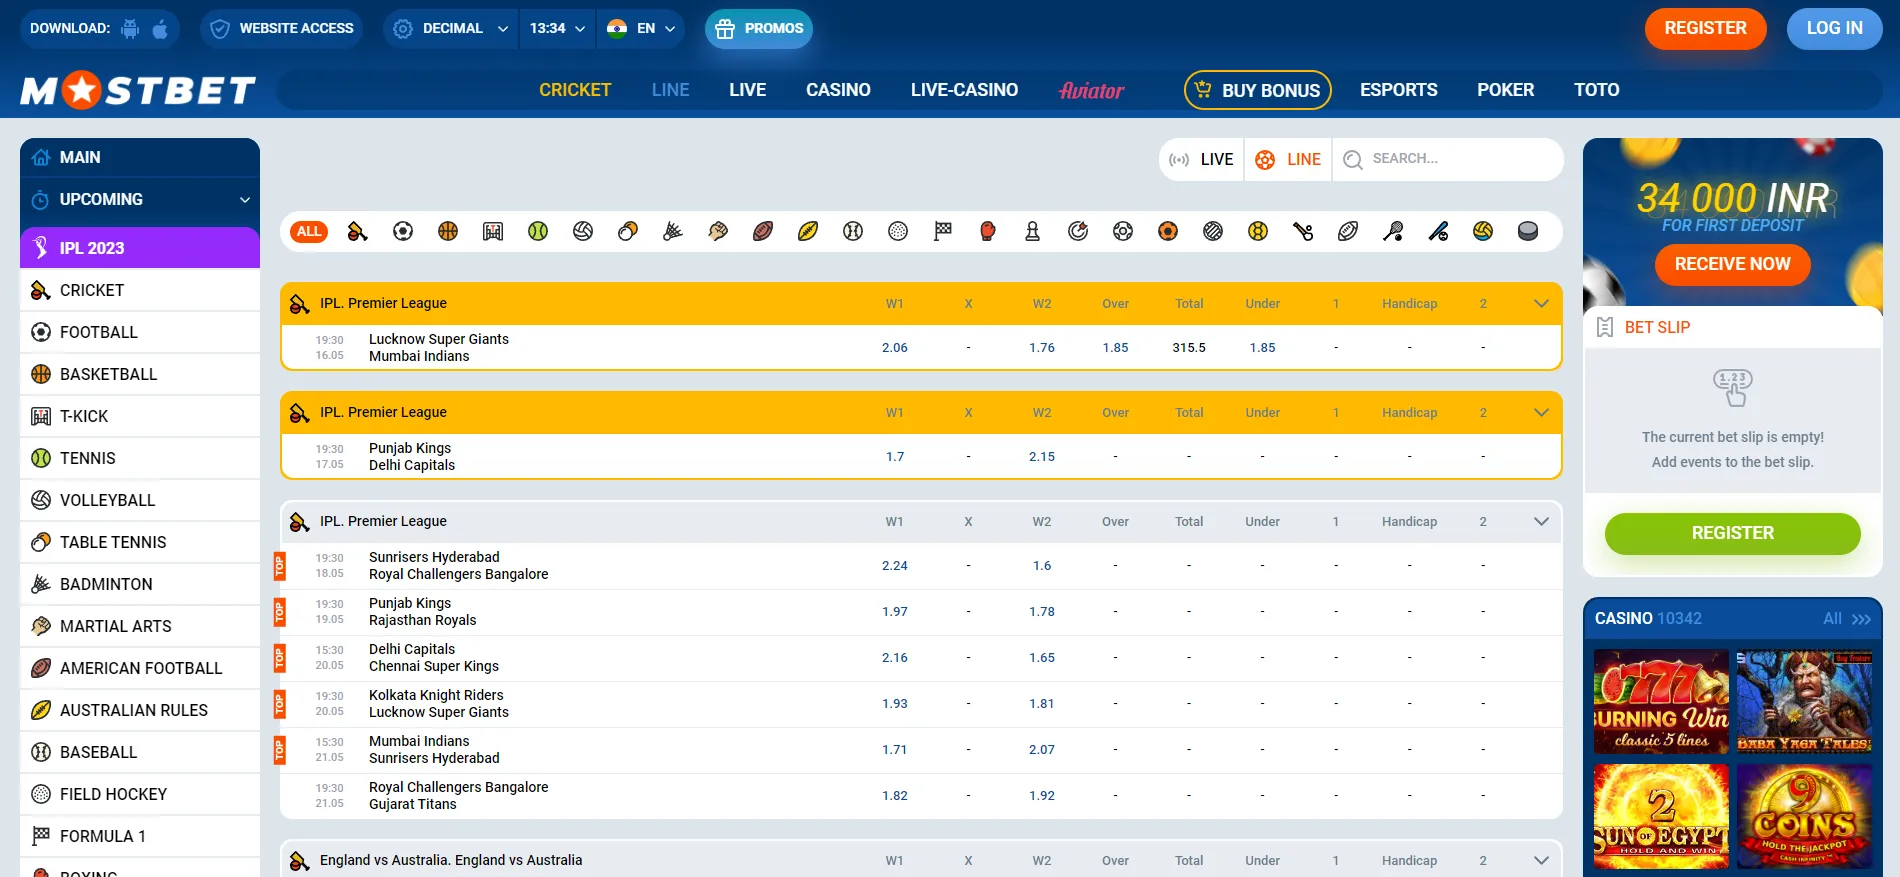This screenshot has width=1900, height=877.
Task: Select the martial arts fist icon in the filter row
Action: pos(718,231)
